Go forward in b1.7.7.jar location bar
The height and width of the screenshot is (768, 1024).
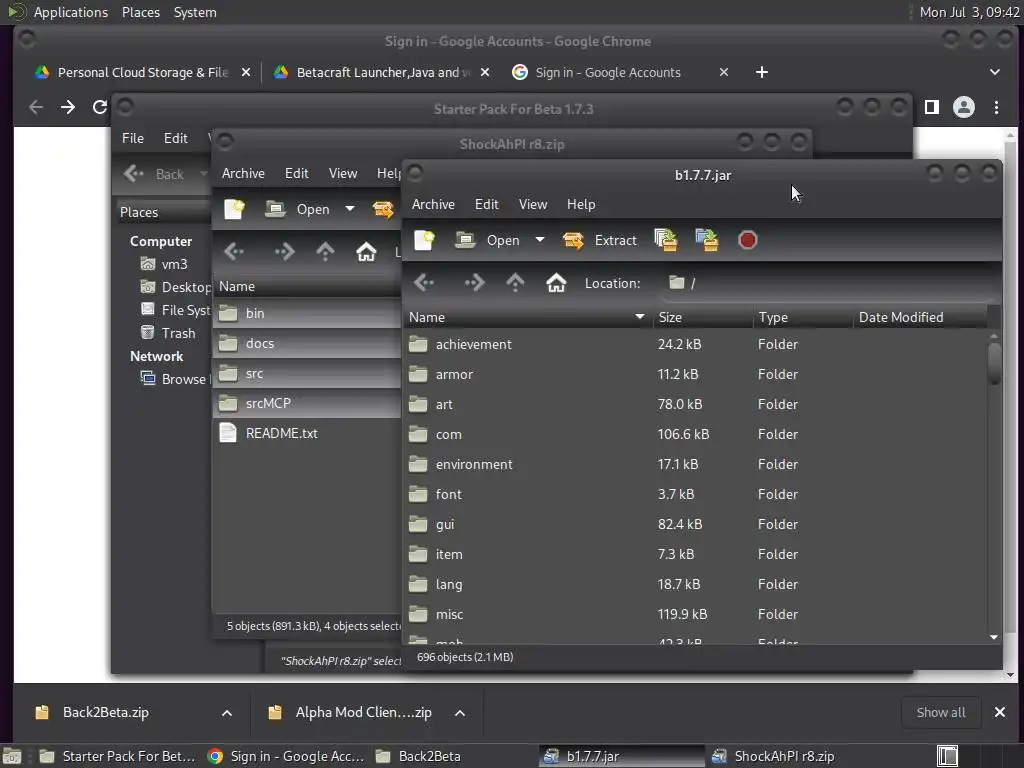[x=474, y=283]
